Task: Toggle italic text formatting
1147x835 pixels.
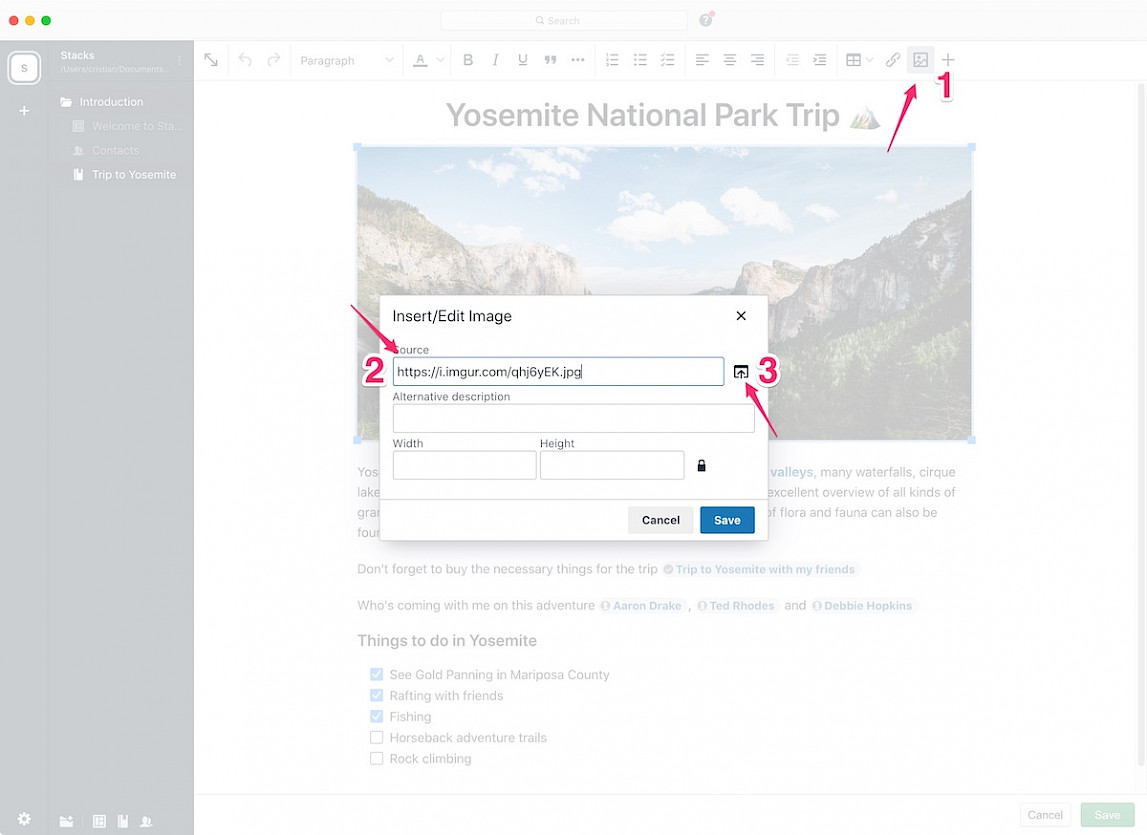Action: [495, 60]
